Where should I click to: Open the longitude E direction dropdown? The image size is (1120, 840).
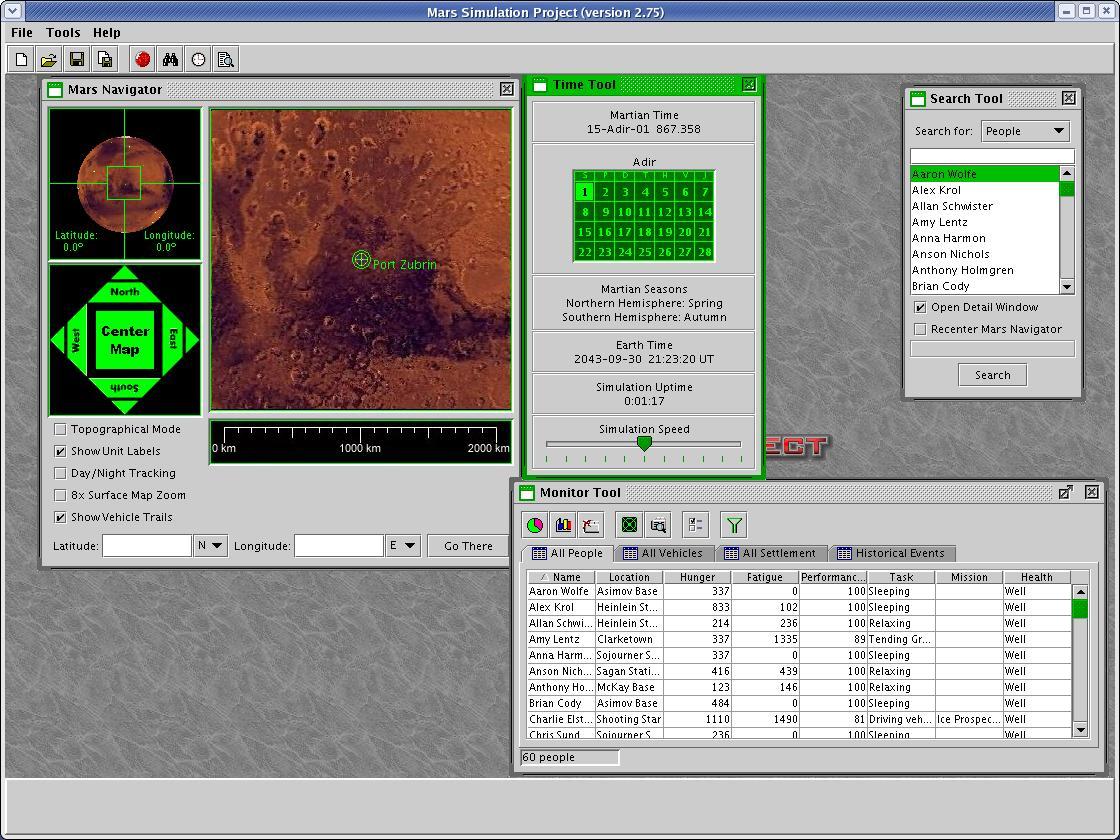coord(402,545)
